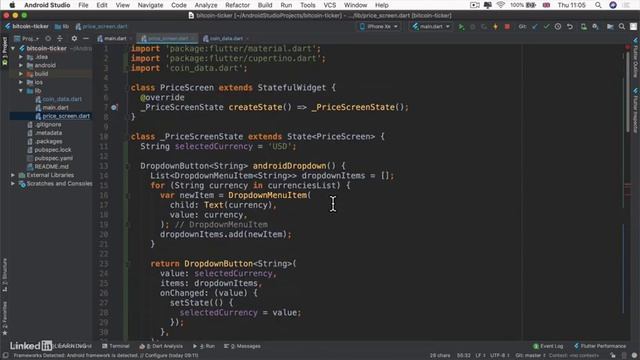Click the Git master branch status widget
640x360 pixels.
(x=530, y=356)
